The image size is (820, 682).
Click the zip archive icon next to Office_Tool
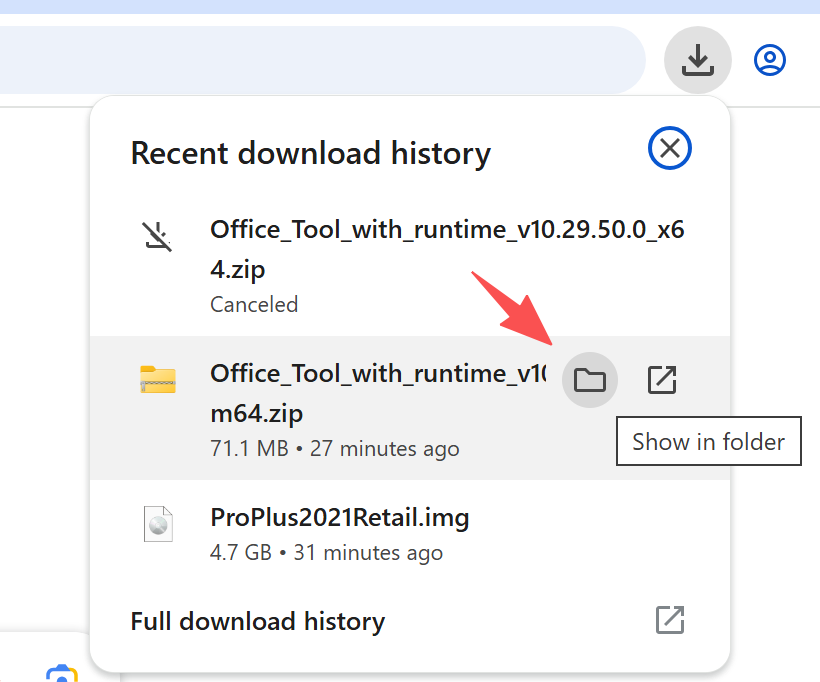(x=157, y=380)
